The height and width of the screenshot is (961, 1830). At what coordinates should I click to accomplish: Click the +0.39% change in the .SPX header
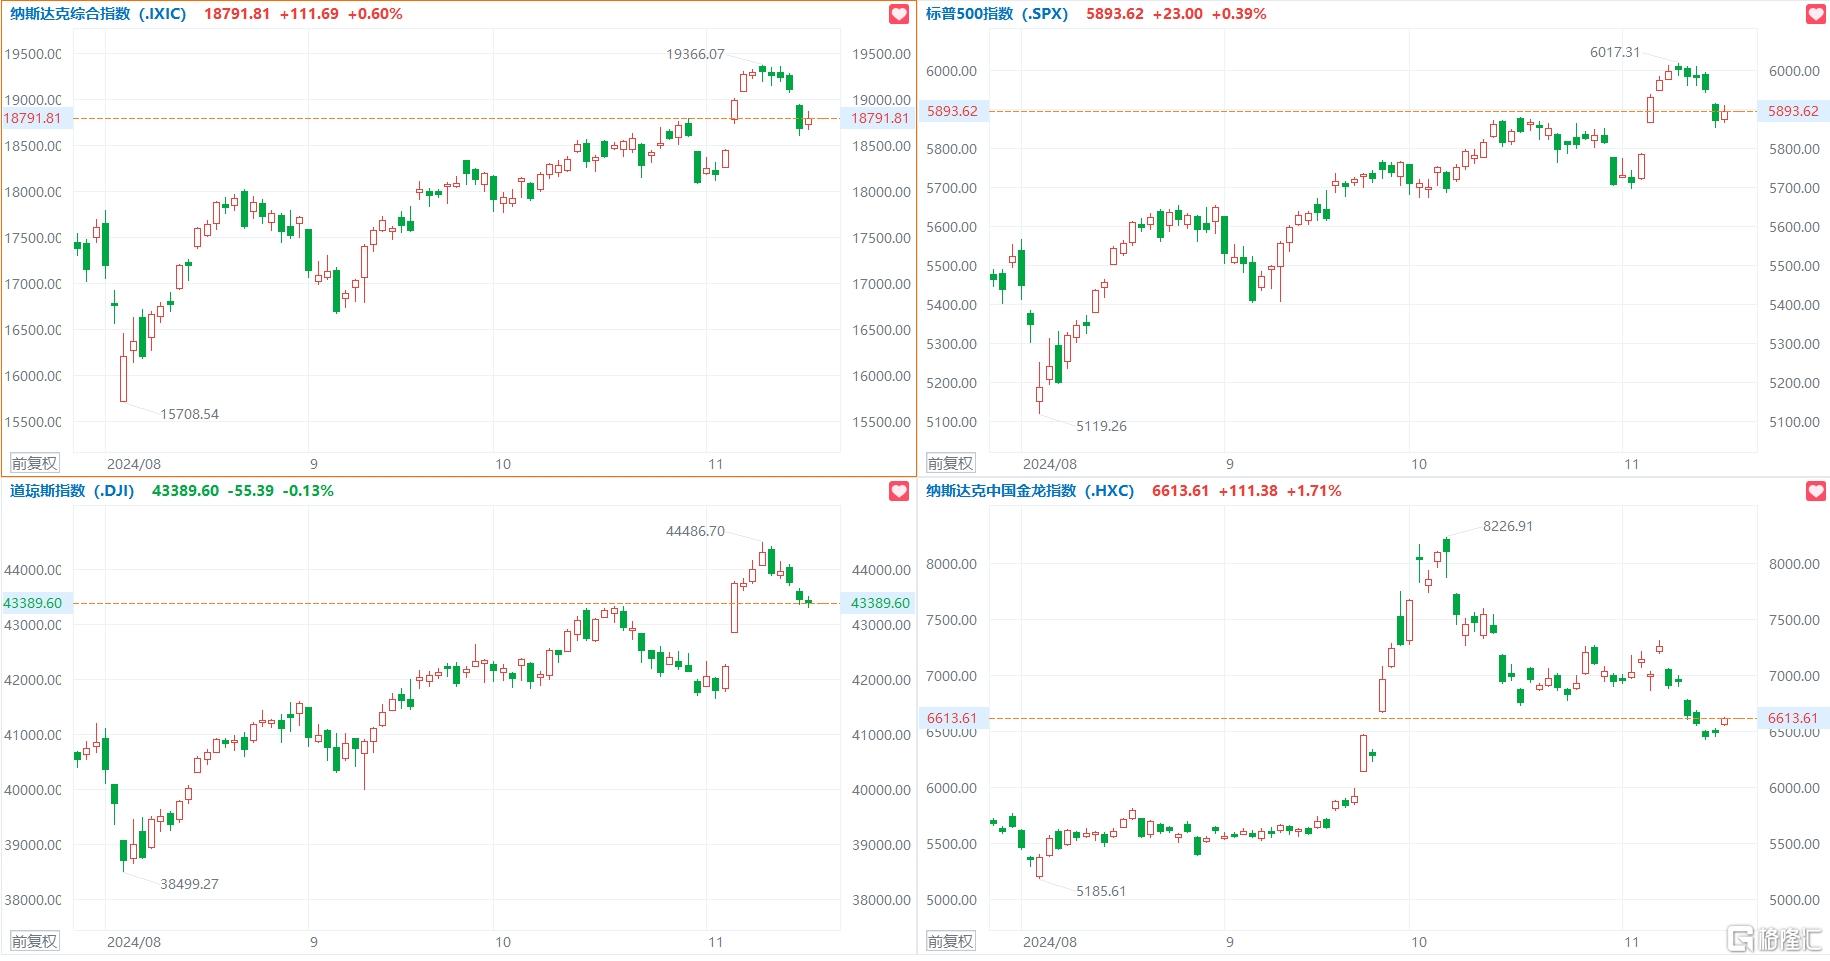click(1239, 14)
